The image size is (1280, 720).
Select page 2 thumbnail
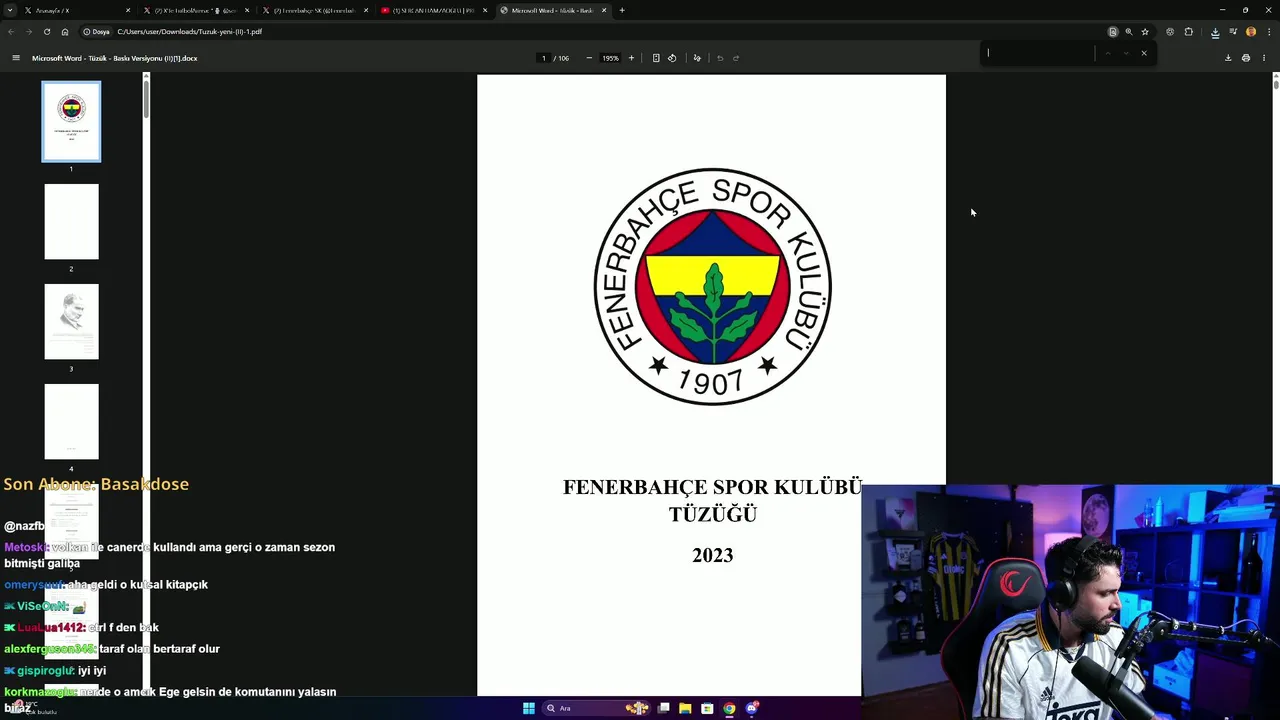(71, 221)
